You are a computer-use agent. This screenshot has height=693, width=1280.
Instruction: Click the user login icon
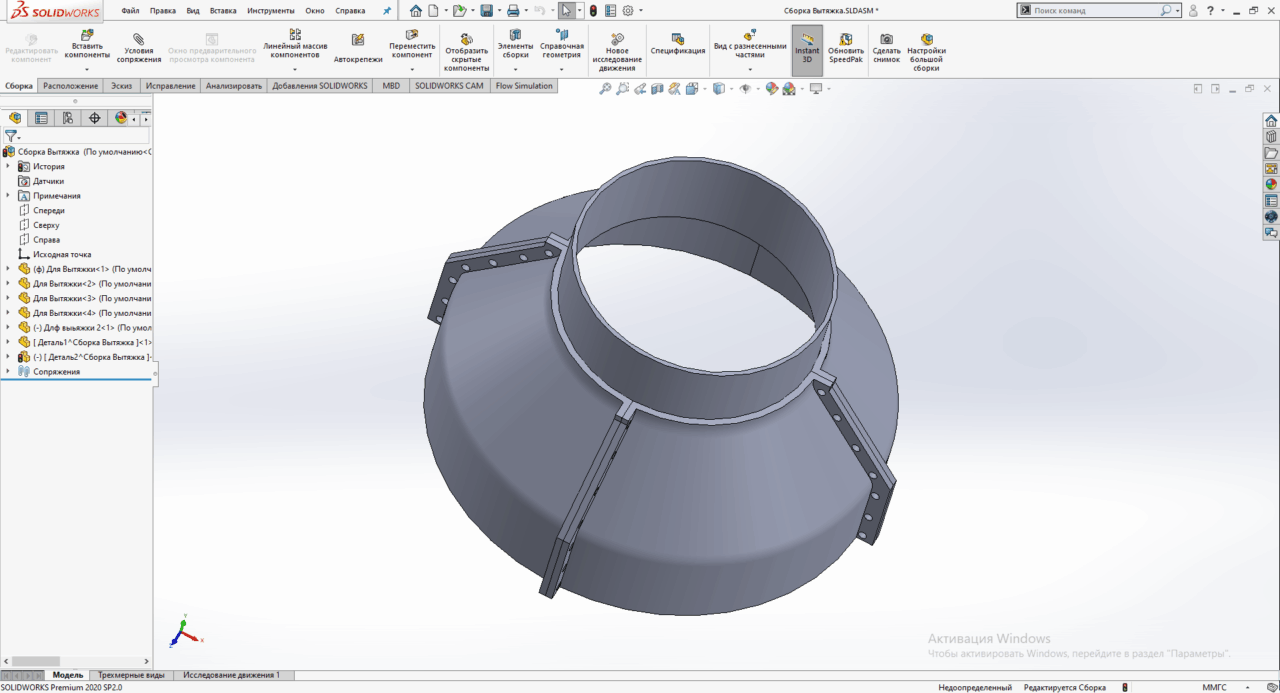coord(1192,10)
